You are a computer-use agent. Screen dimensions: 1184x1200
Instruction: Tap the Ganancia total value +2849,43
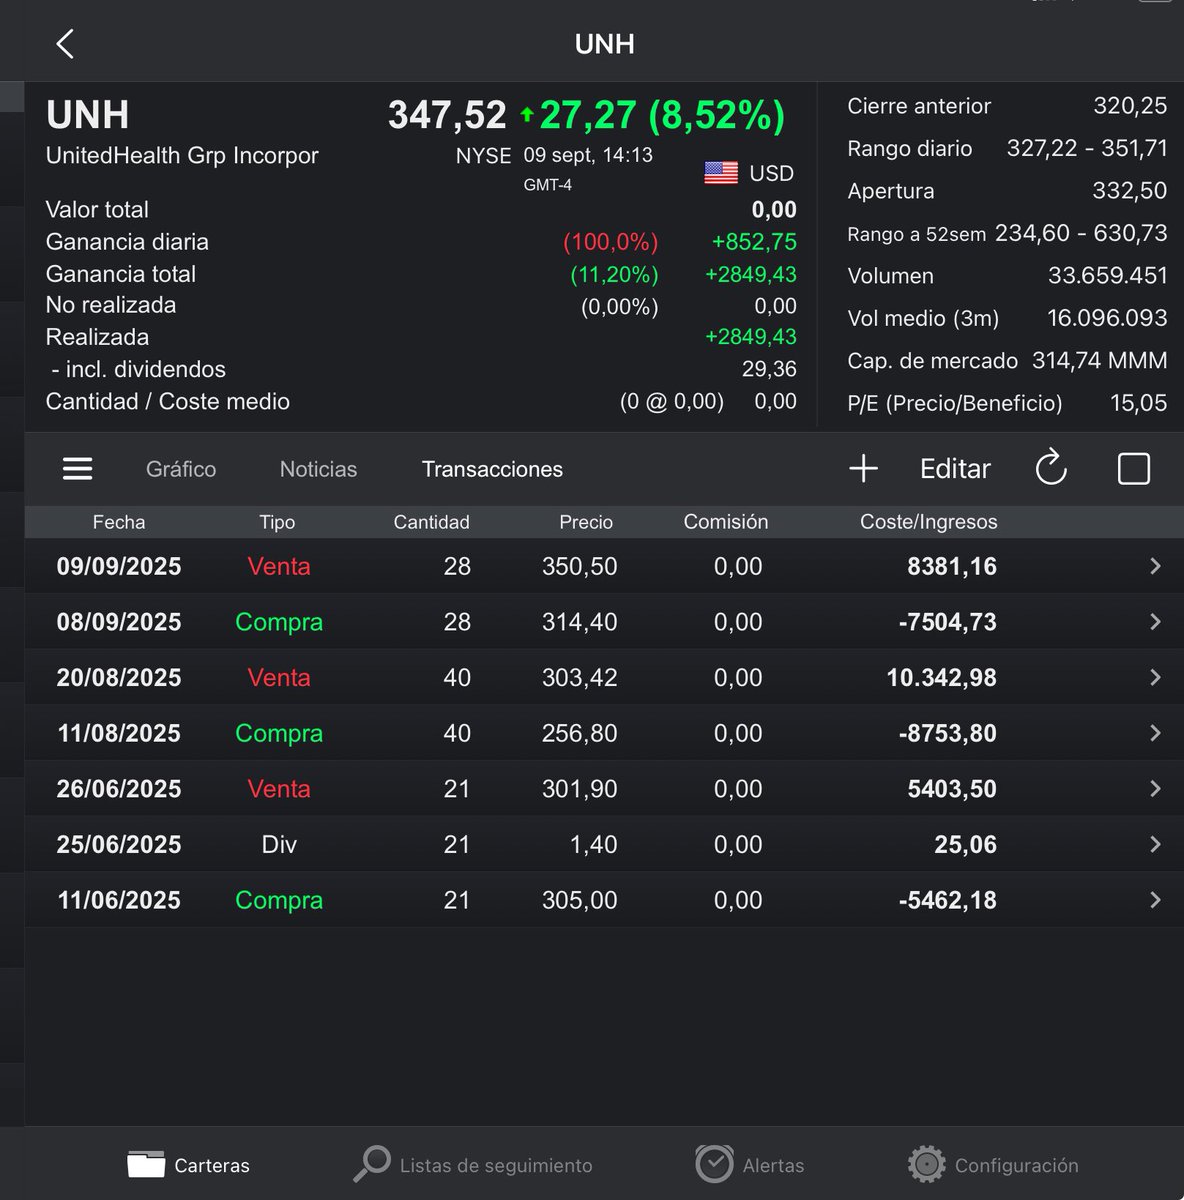tap(751, 274)
